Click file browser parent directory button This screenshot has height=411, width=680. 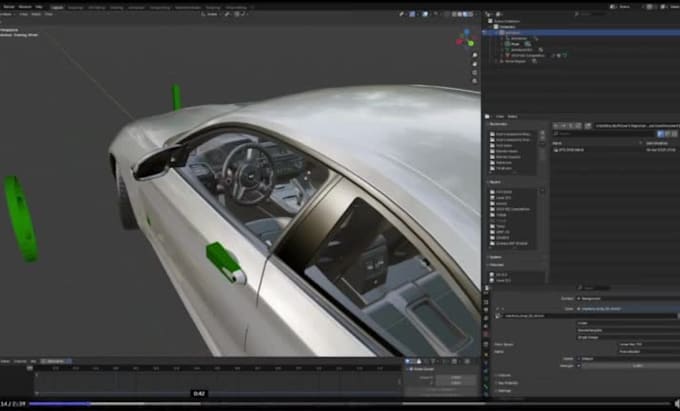click(x=571, y=126)
